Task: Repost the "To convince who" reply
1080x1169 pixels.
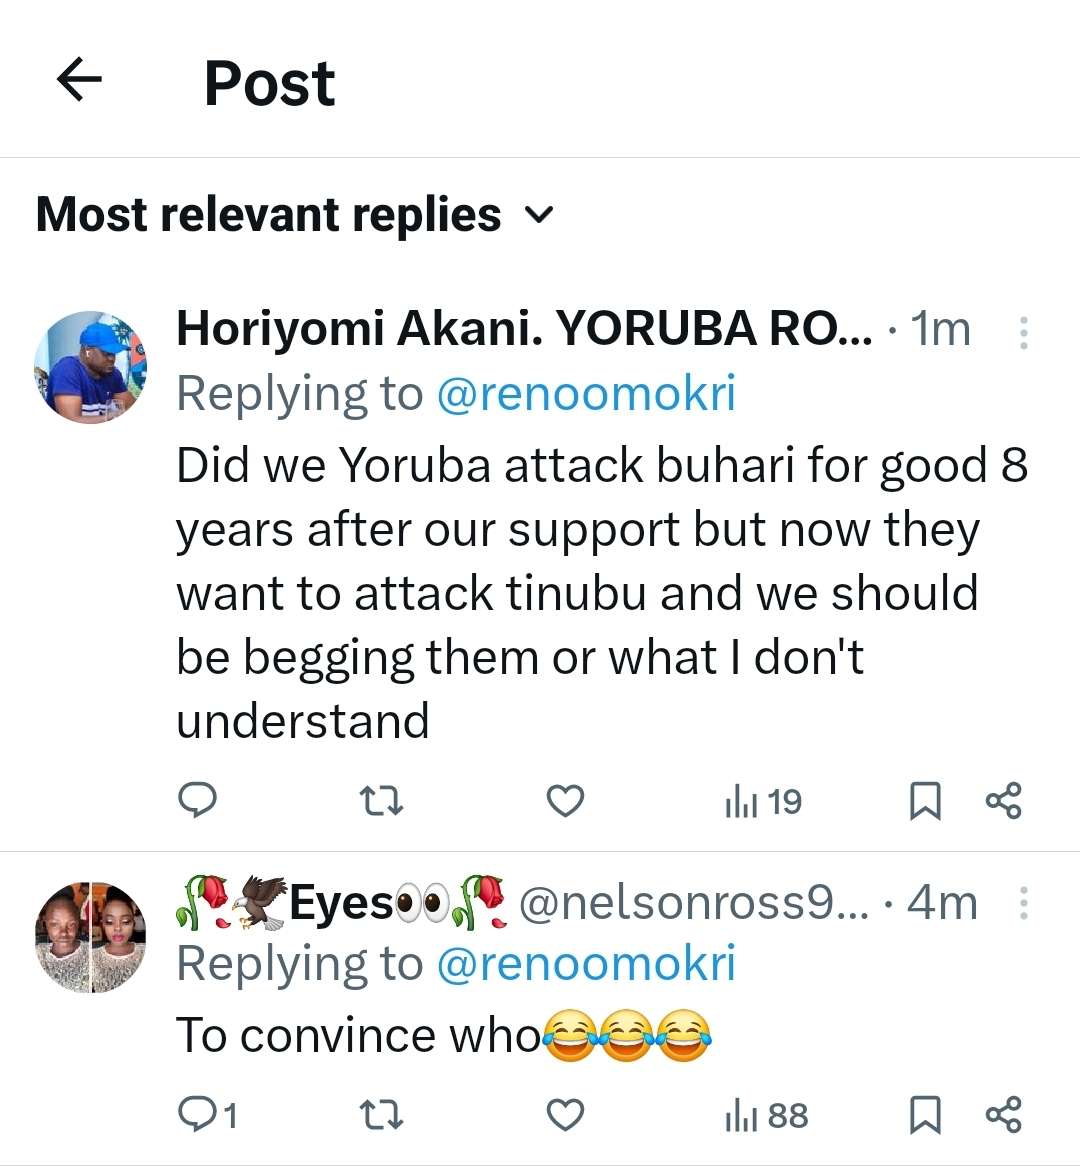Action: point(381,1115)
